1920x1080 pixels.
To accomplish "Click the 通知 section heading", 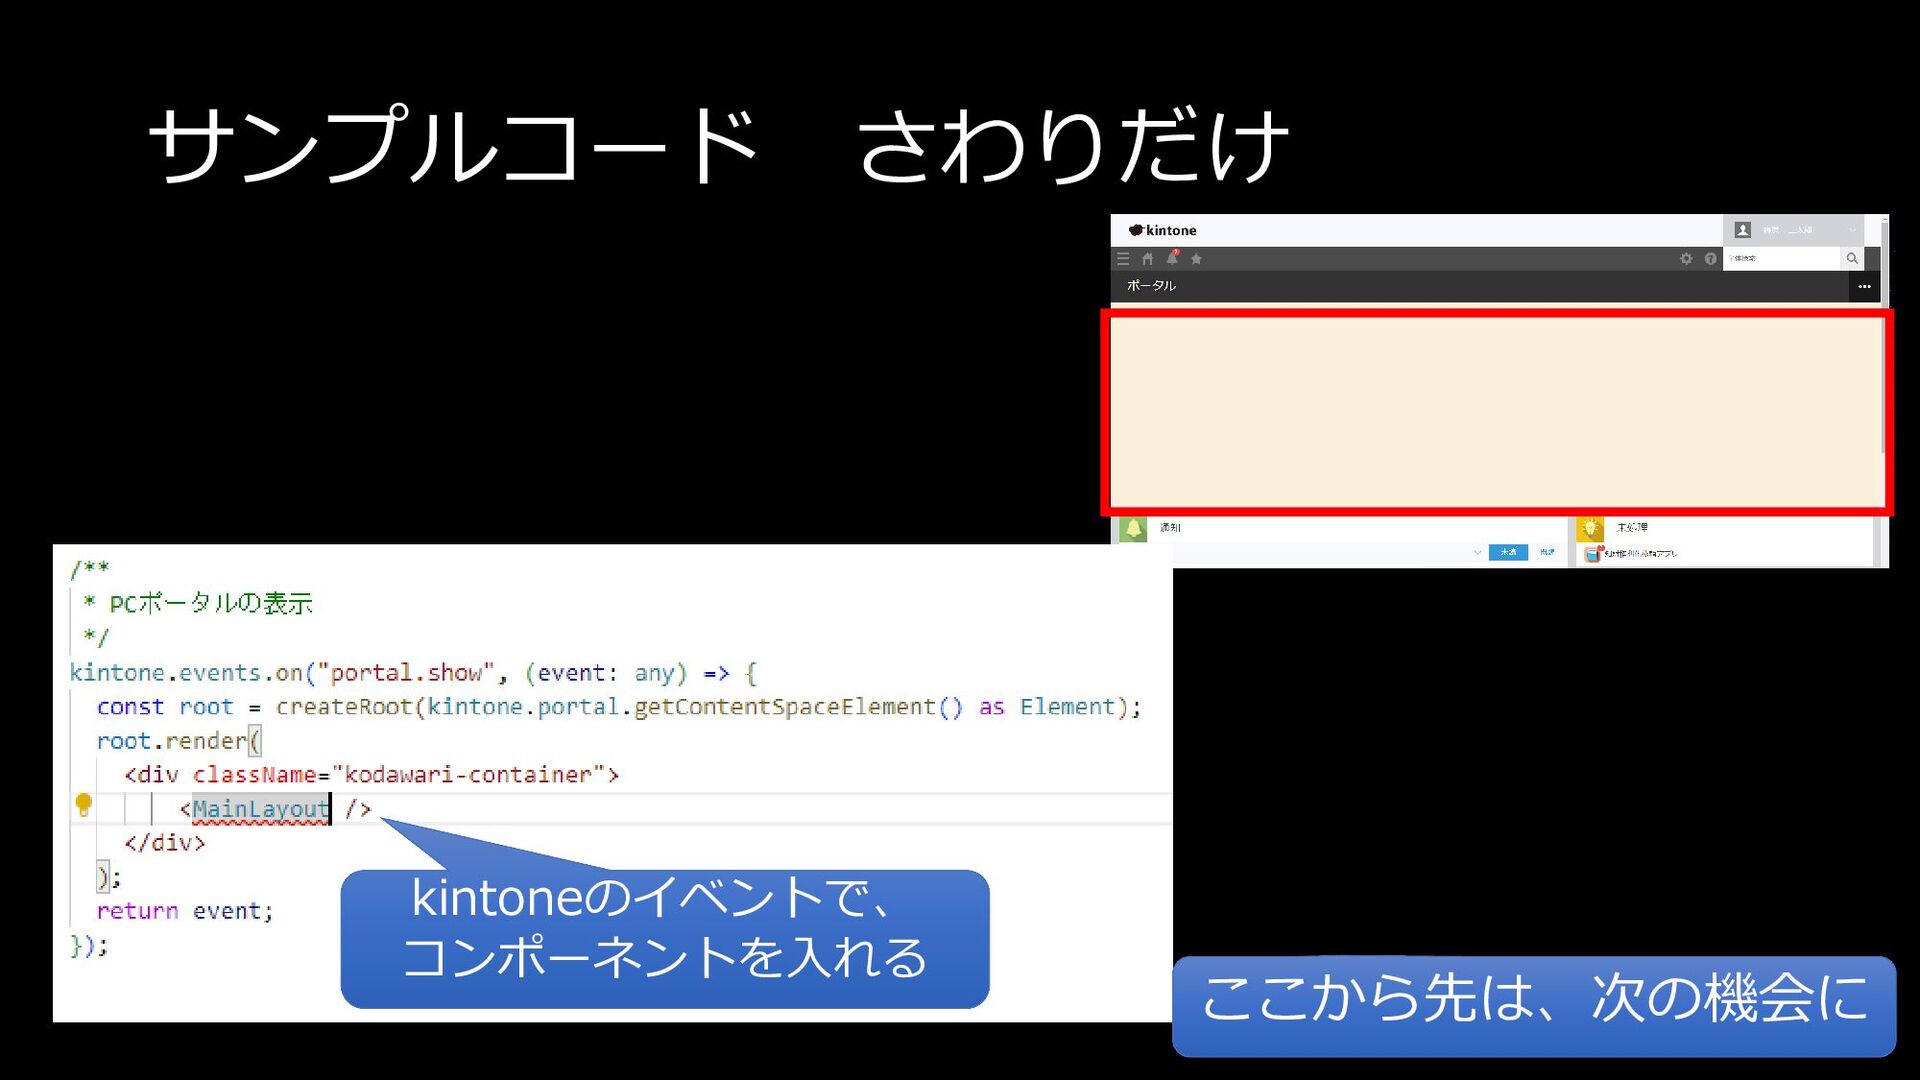I will click(x=1170, y=527).
